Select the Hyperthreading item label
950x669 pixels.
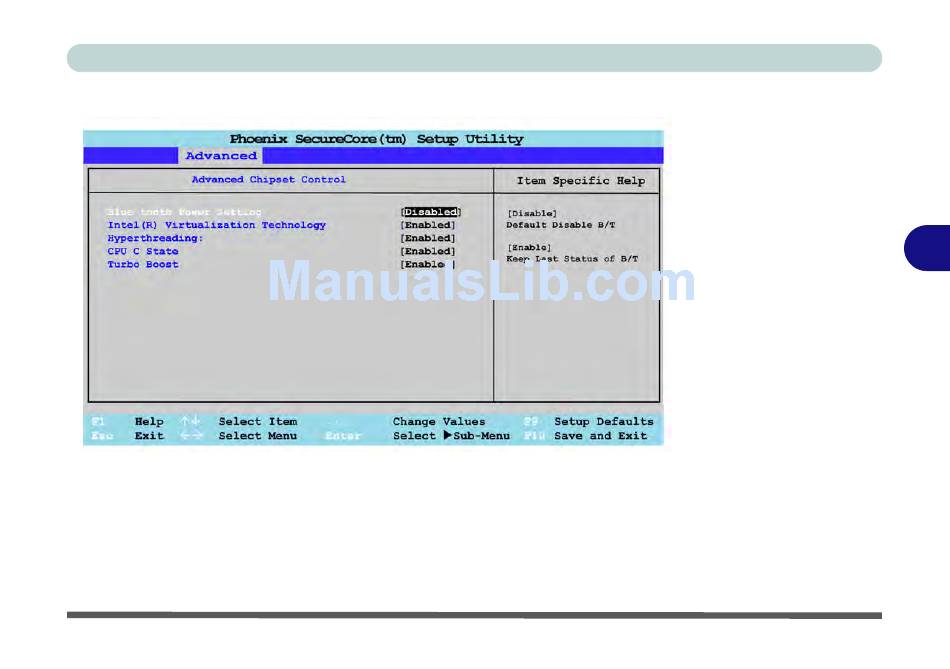[x=155, y=238]
